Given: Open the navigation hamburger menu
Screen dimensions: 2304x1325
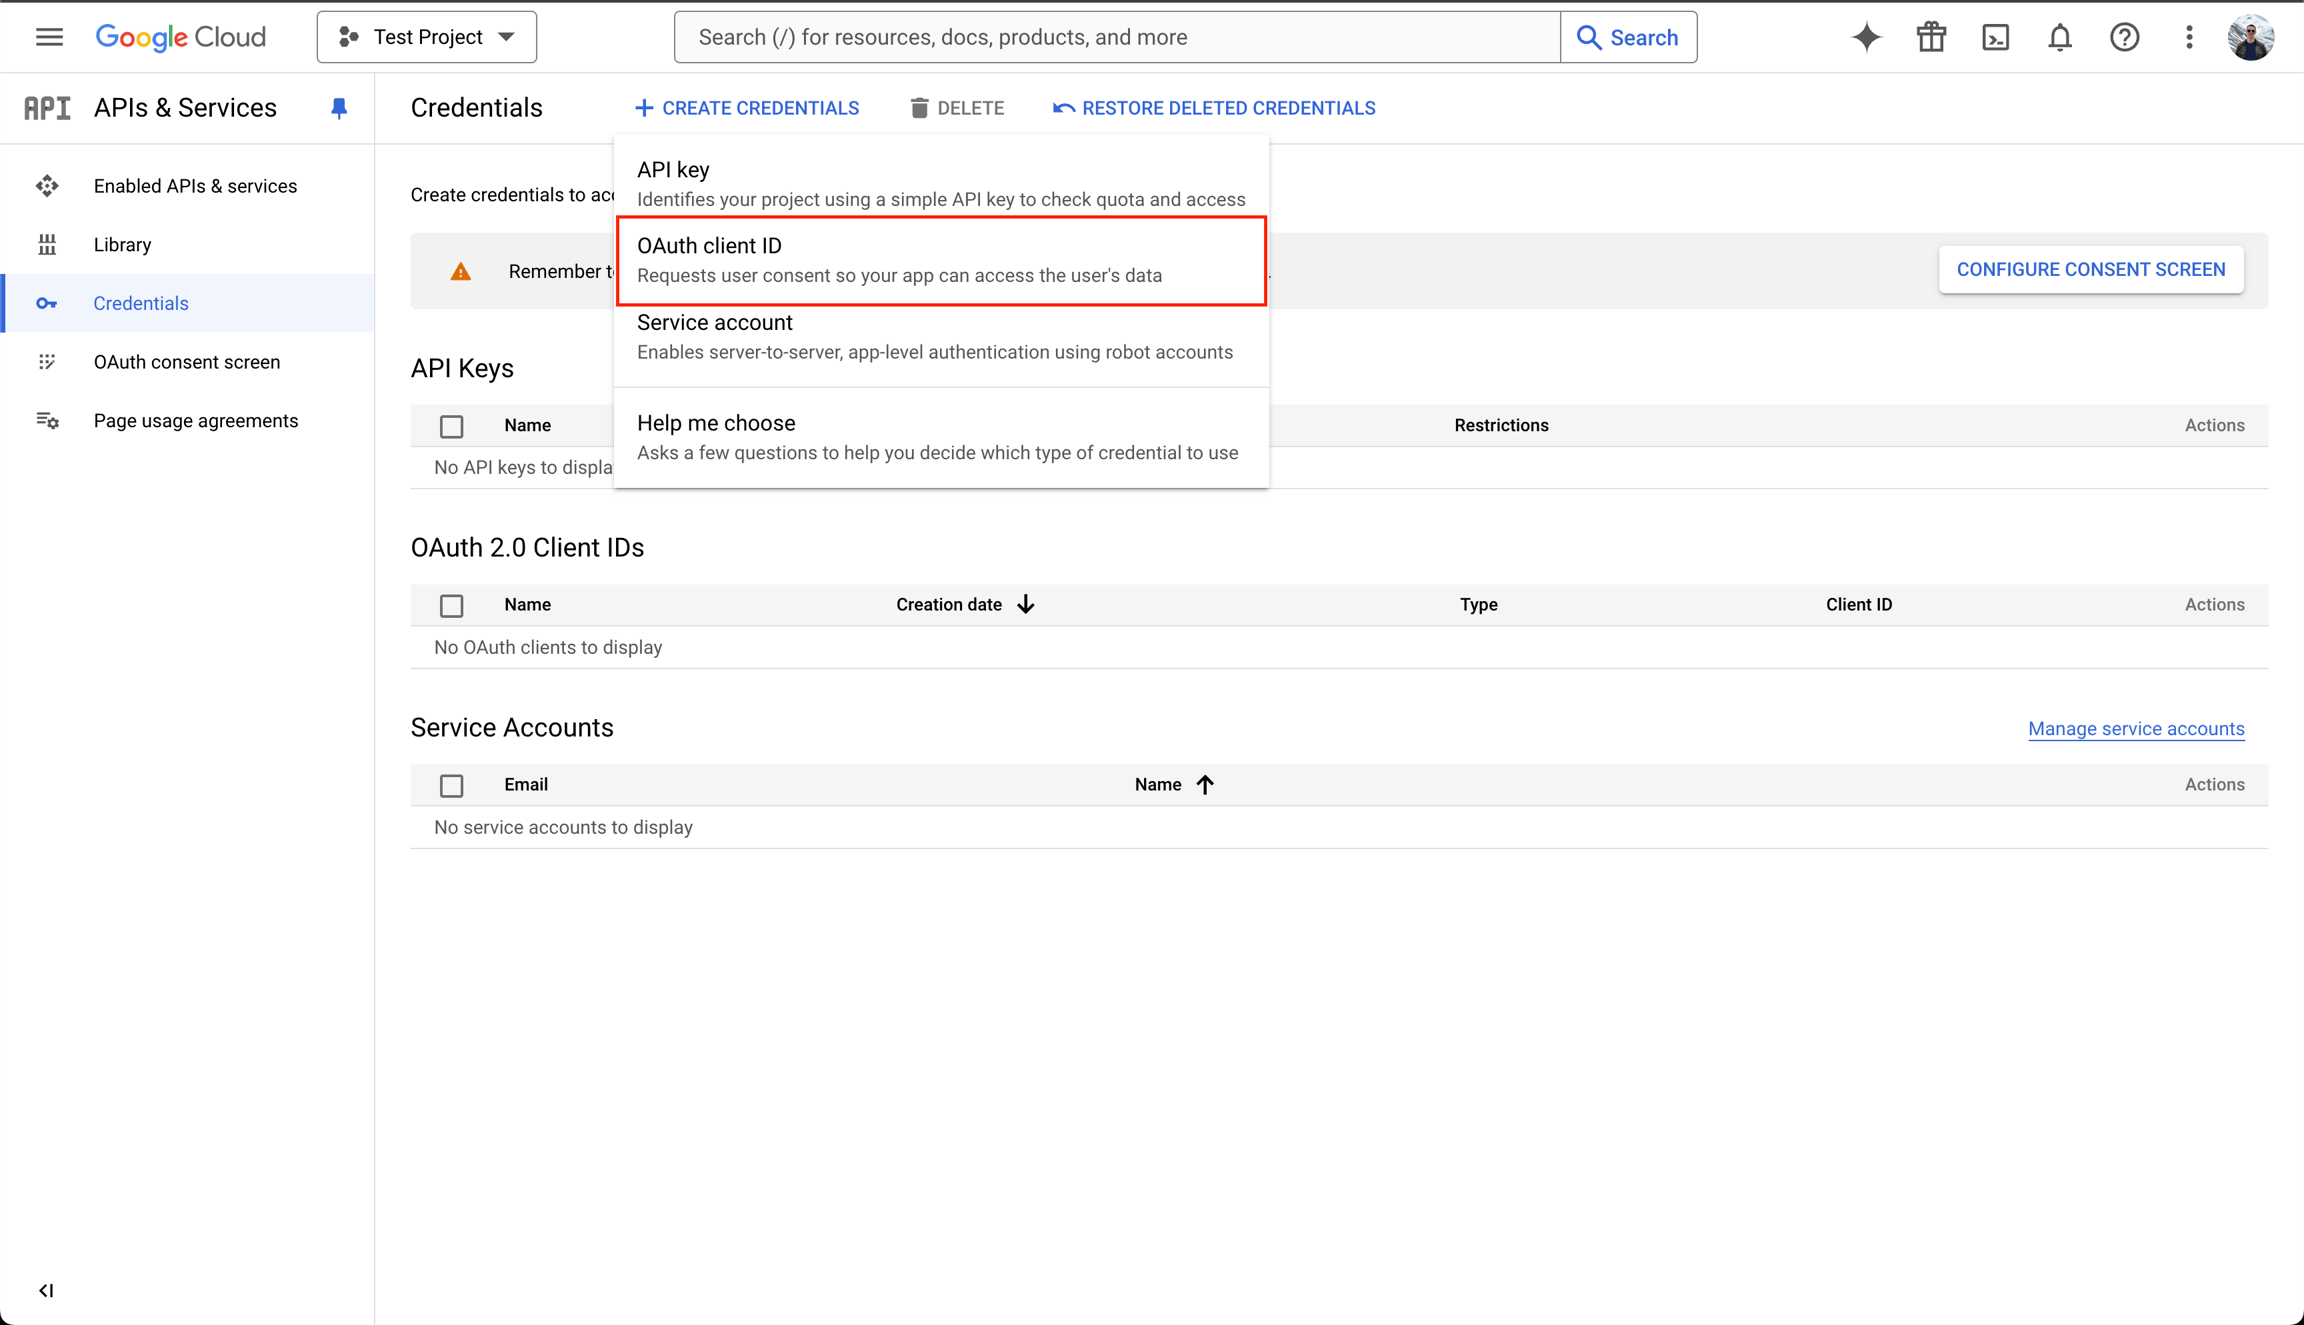Looking at the screenshot, I should [x=48, y=37].
